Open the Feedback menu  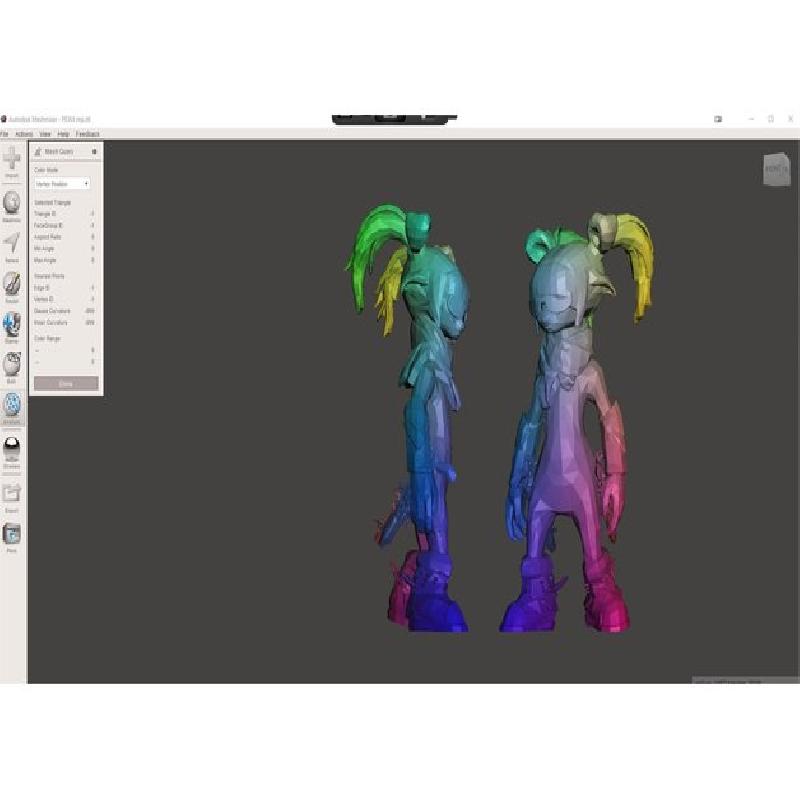pos(87,133)
